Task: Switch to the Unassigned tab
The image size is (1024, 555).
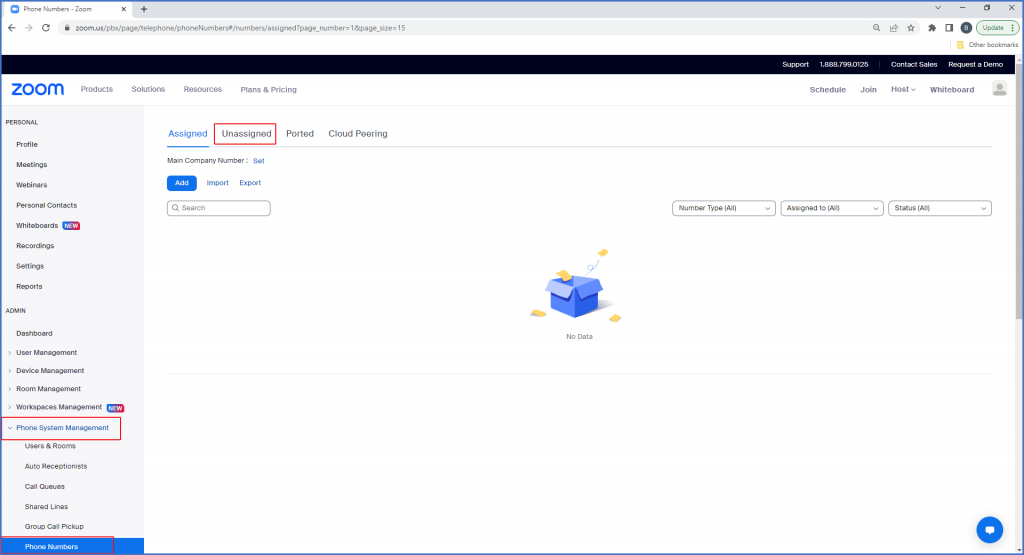Action: (246, 133)
